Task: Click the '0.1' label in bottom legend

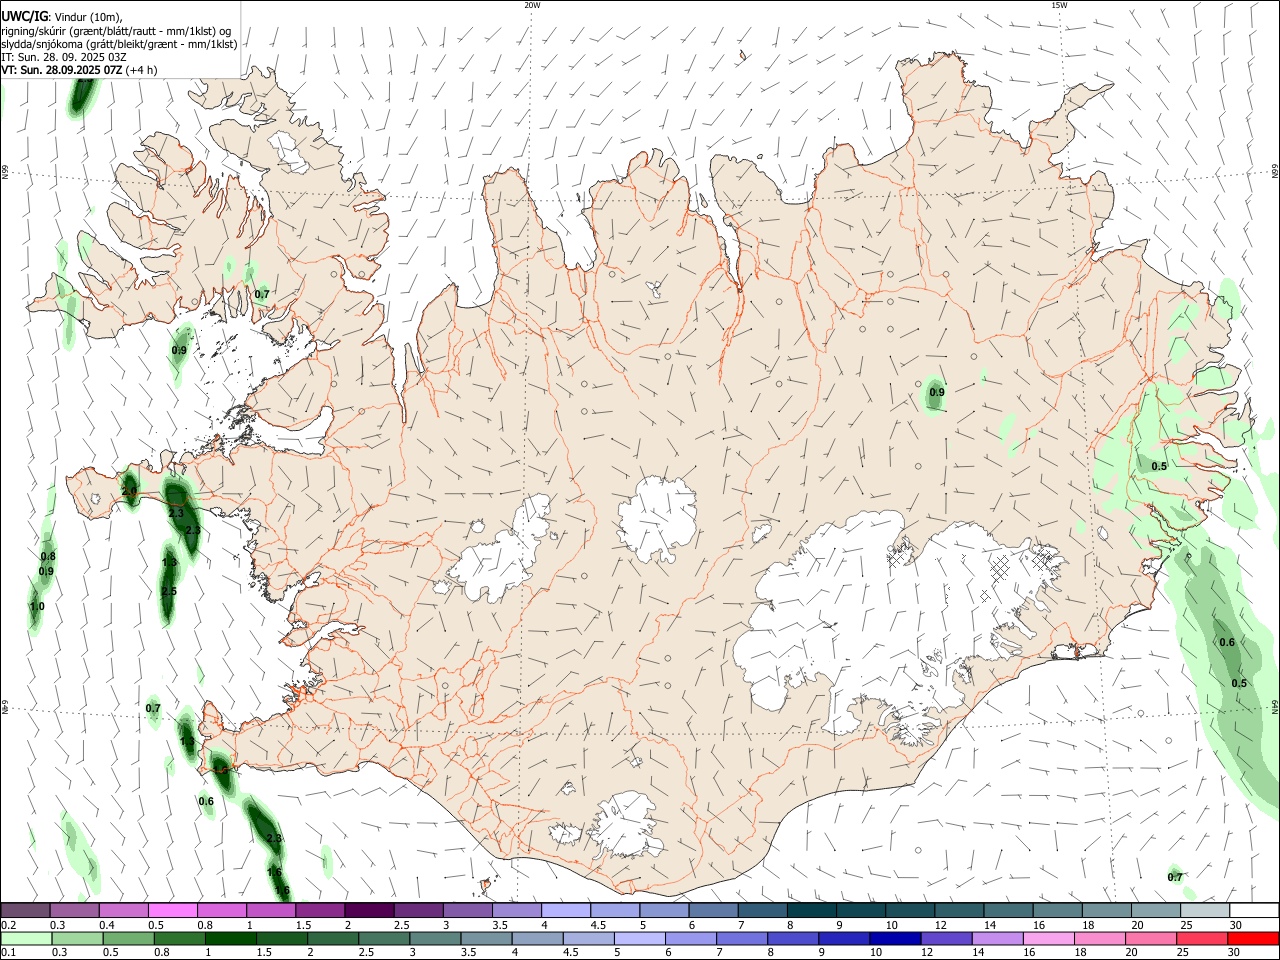Action: click(9, 953)
